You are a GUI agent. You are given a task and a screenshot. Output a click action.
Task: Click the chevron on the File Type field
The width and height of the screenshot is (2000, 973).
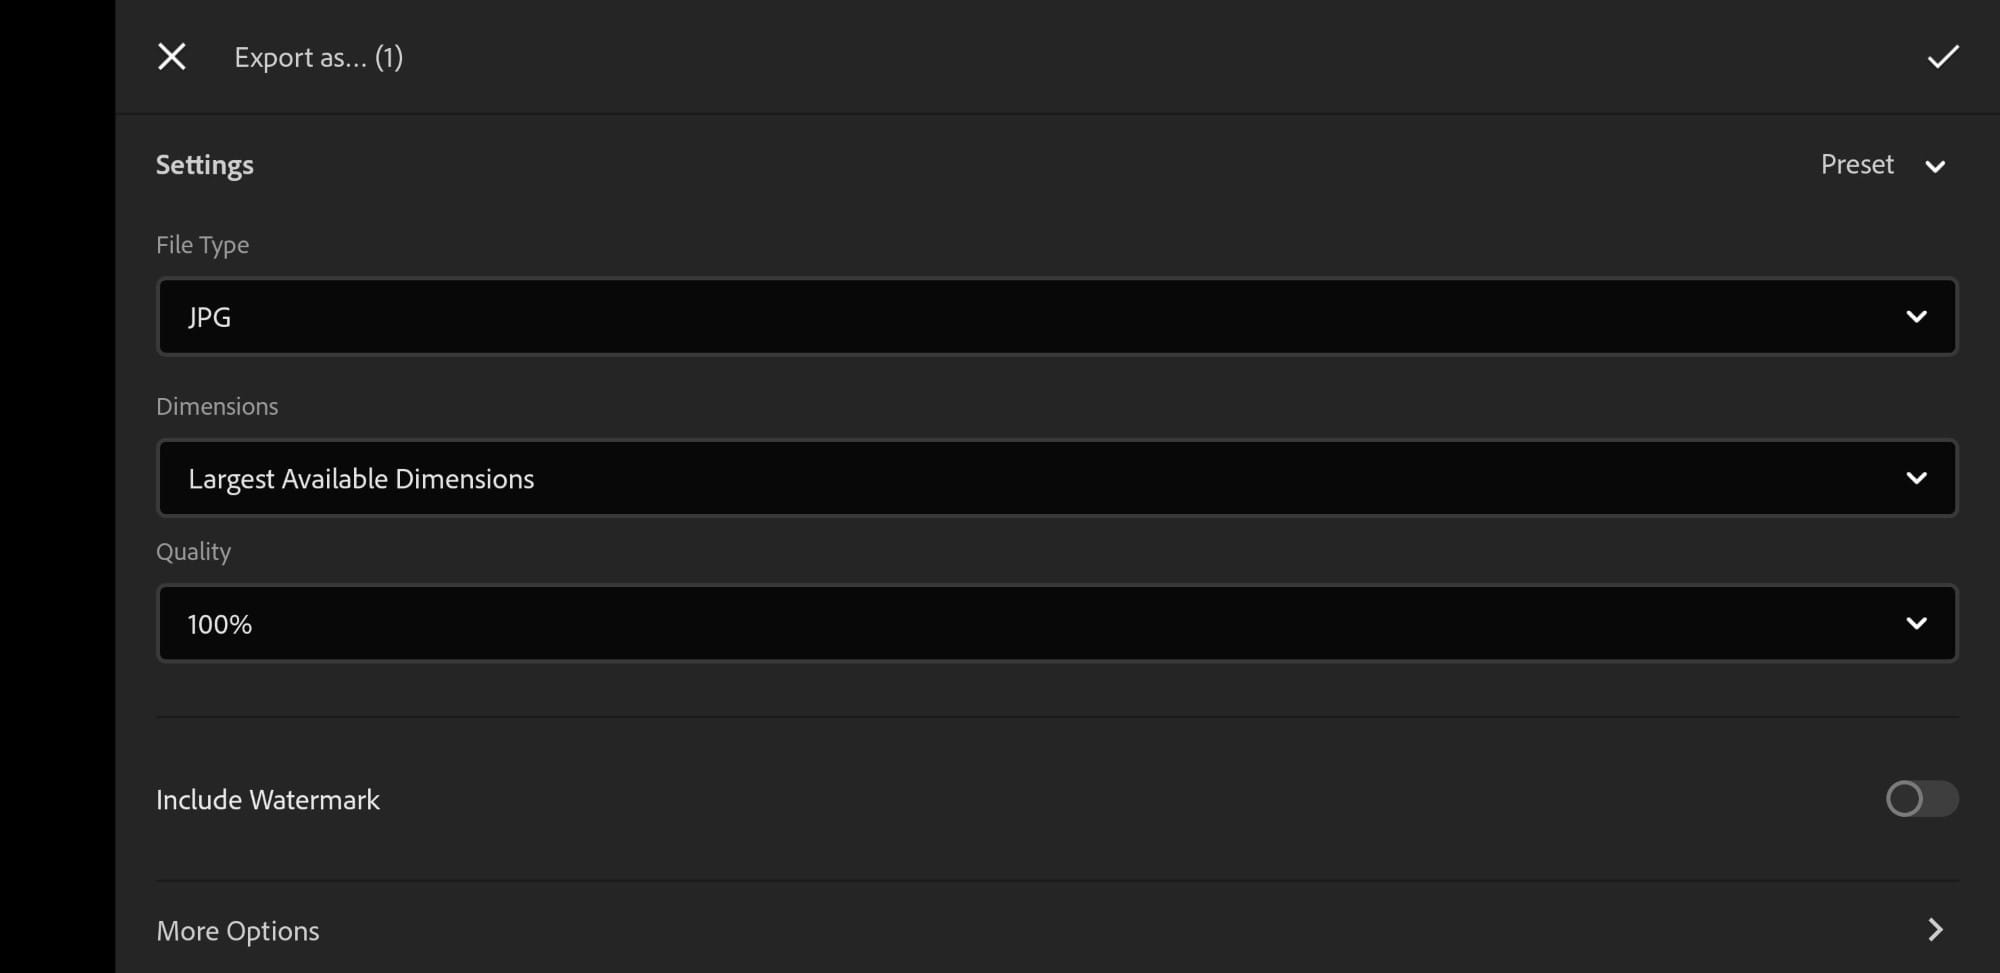click(1917, 316)
